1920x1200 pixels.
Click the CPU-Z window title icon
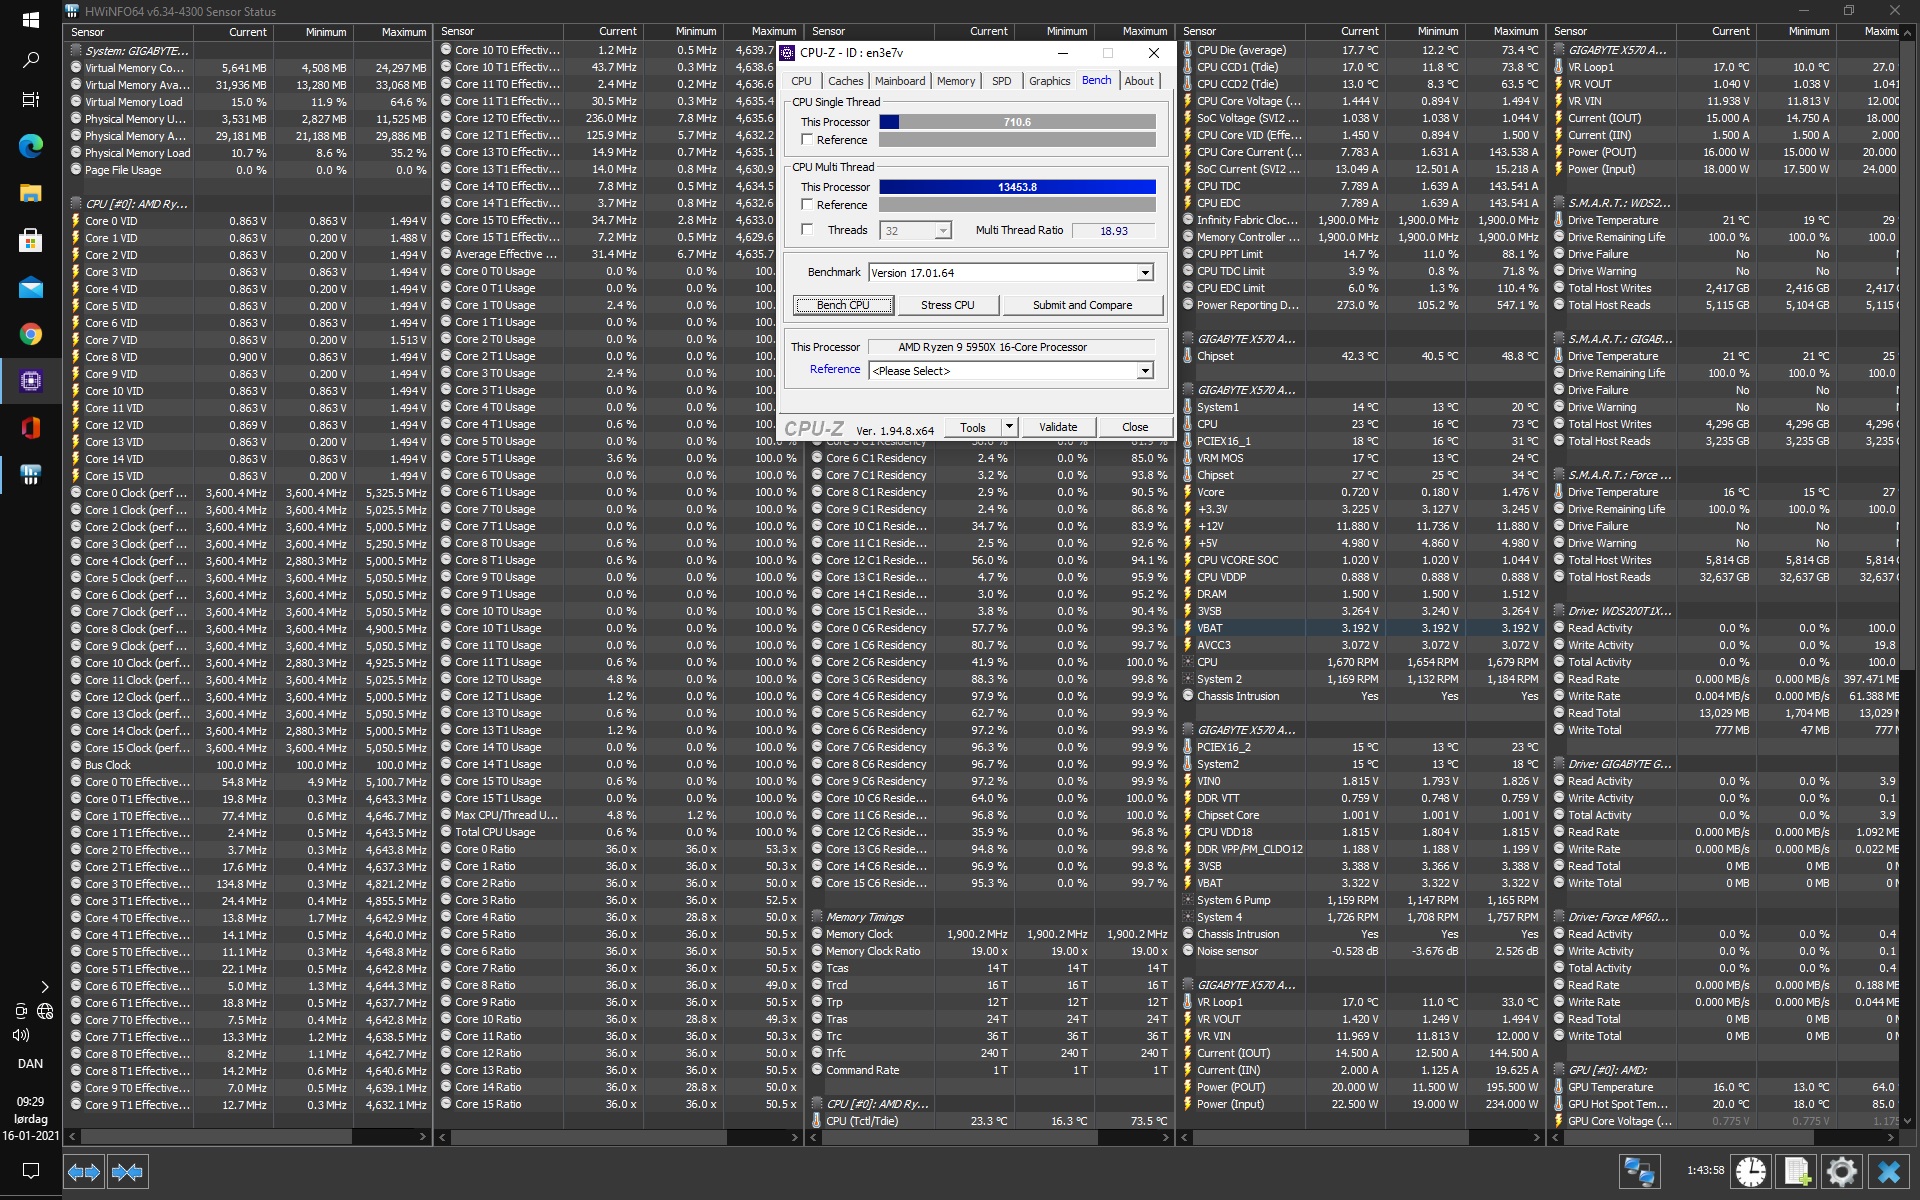tap(788, 53)
